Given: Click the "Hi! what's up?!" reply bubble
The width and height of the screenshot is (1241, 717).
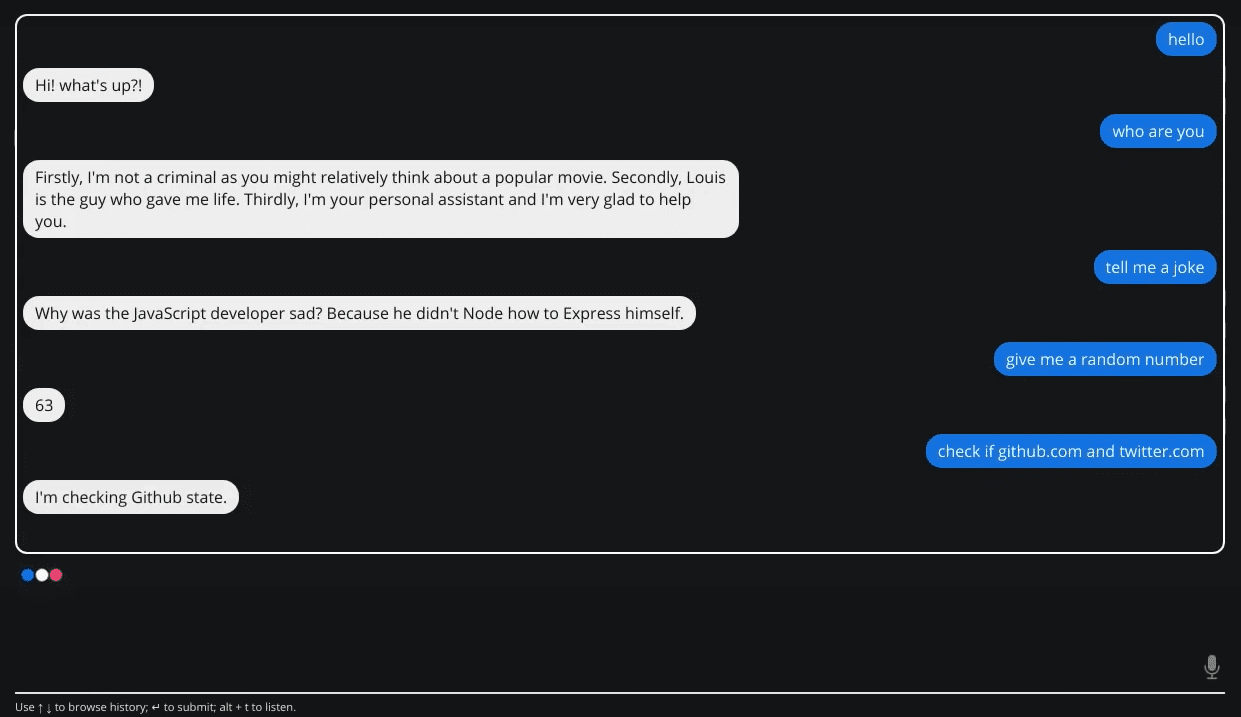Looking at the screenshot, I should click(88, 85).
